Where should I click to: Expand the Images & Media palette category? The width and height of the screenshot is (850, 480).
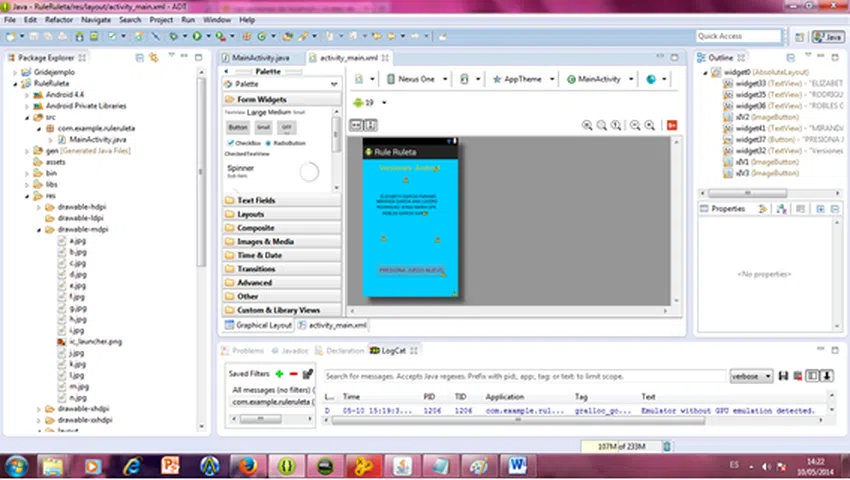[282, 241]
